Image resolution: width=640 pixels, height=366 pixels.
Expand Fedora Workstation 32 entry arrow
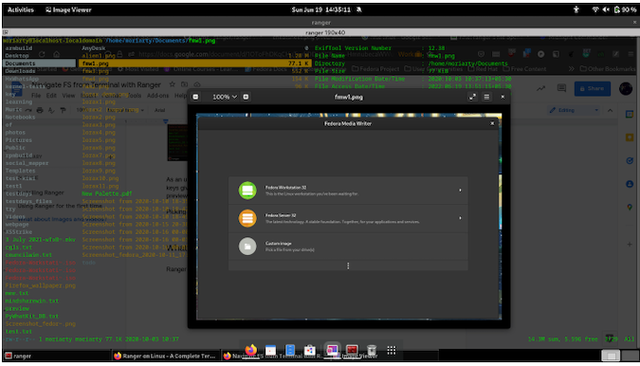(x=460, y=190)
